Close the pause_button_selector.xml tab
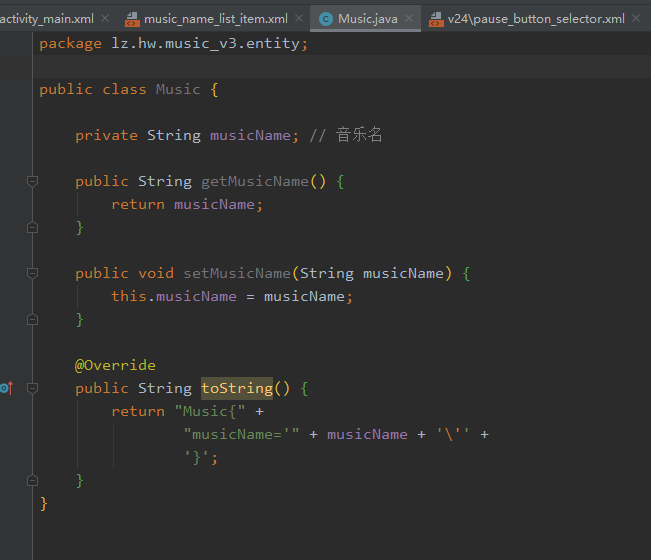651x560 pixels. [x=636, y=18]
